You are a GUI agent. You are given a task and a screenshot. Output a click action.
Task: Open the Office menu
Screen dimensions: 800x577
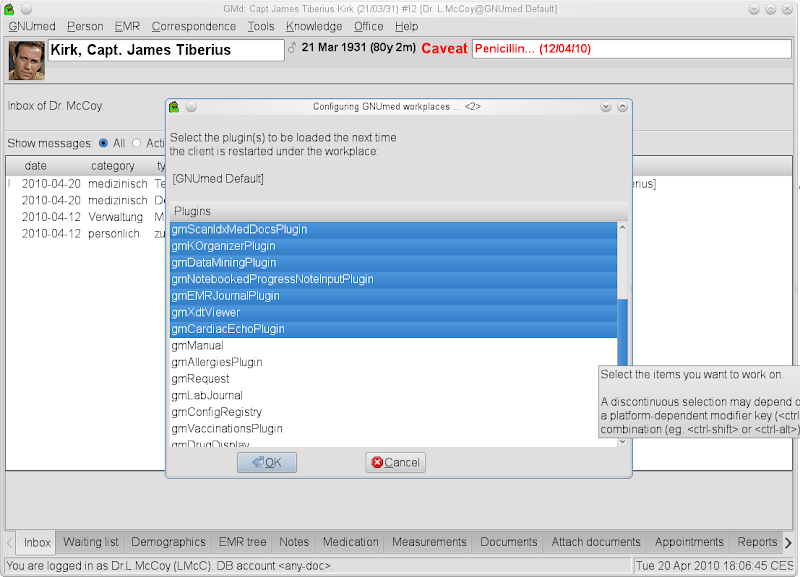368,27
